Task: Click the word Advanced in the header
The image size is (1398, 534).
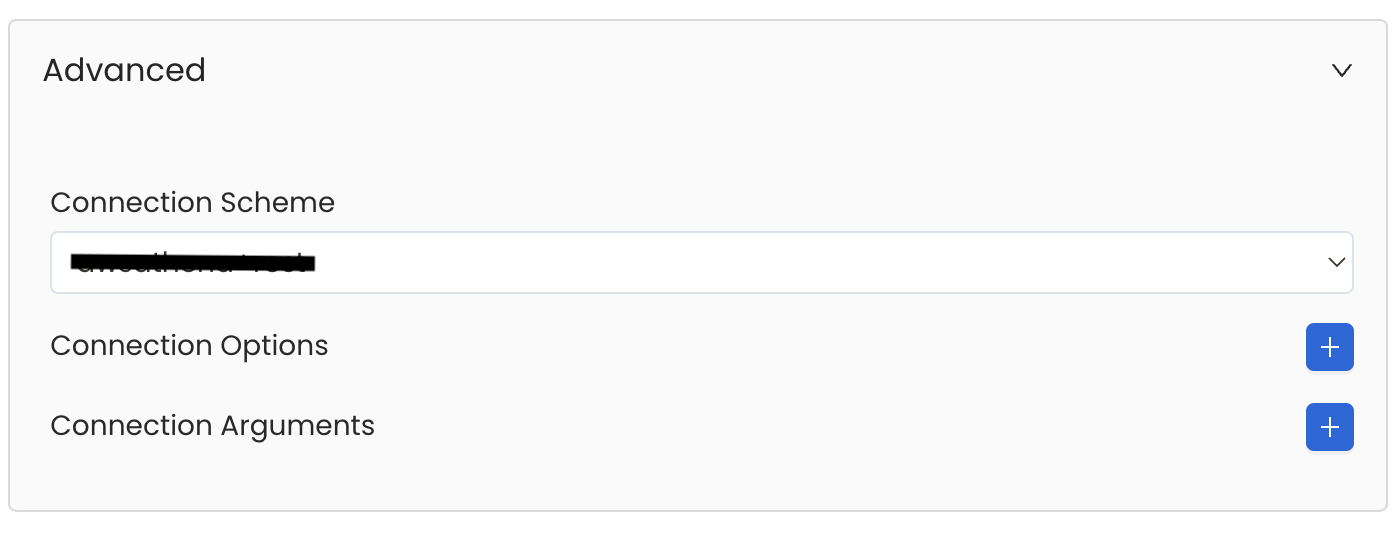Action: point(124,70)
